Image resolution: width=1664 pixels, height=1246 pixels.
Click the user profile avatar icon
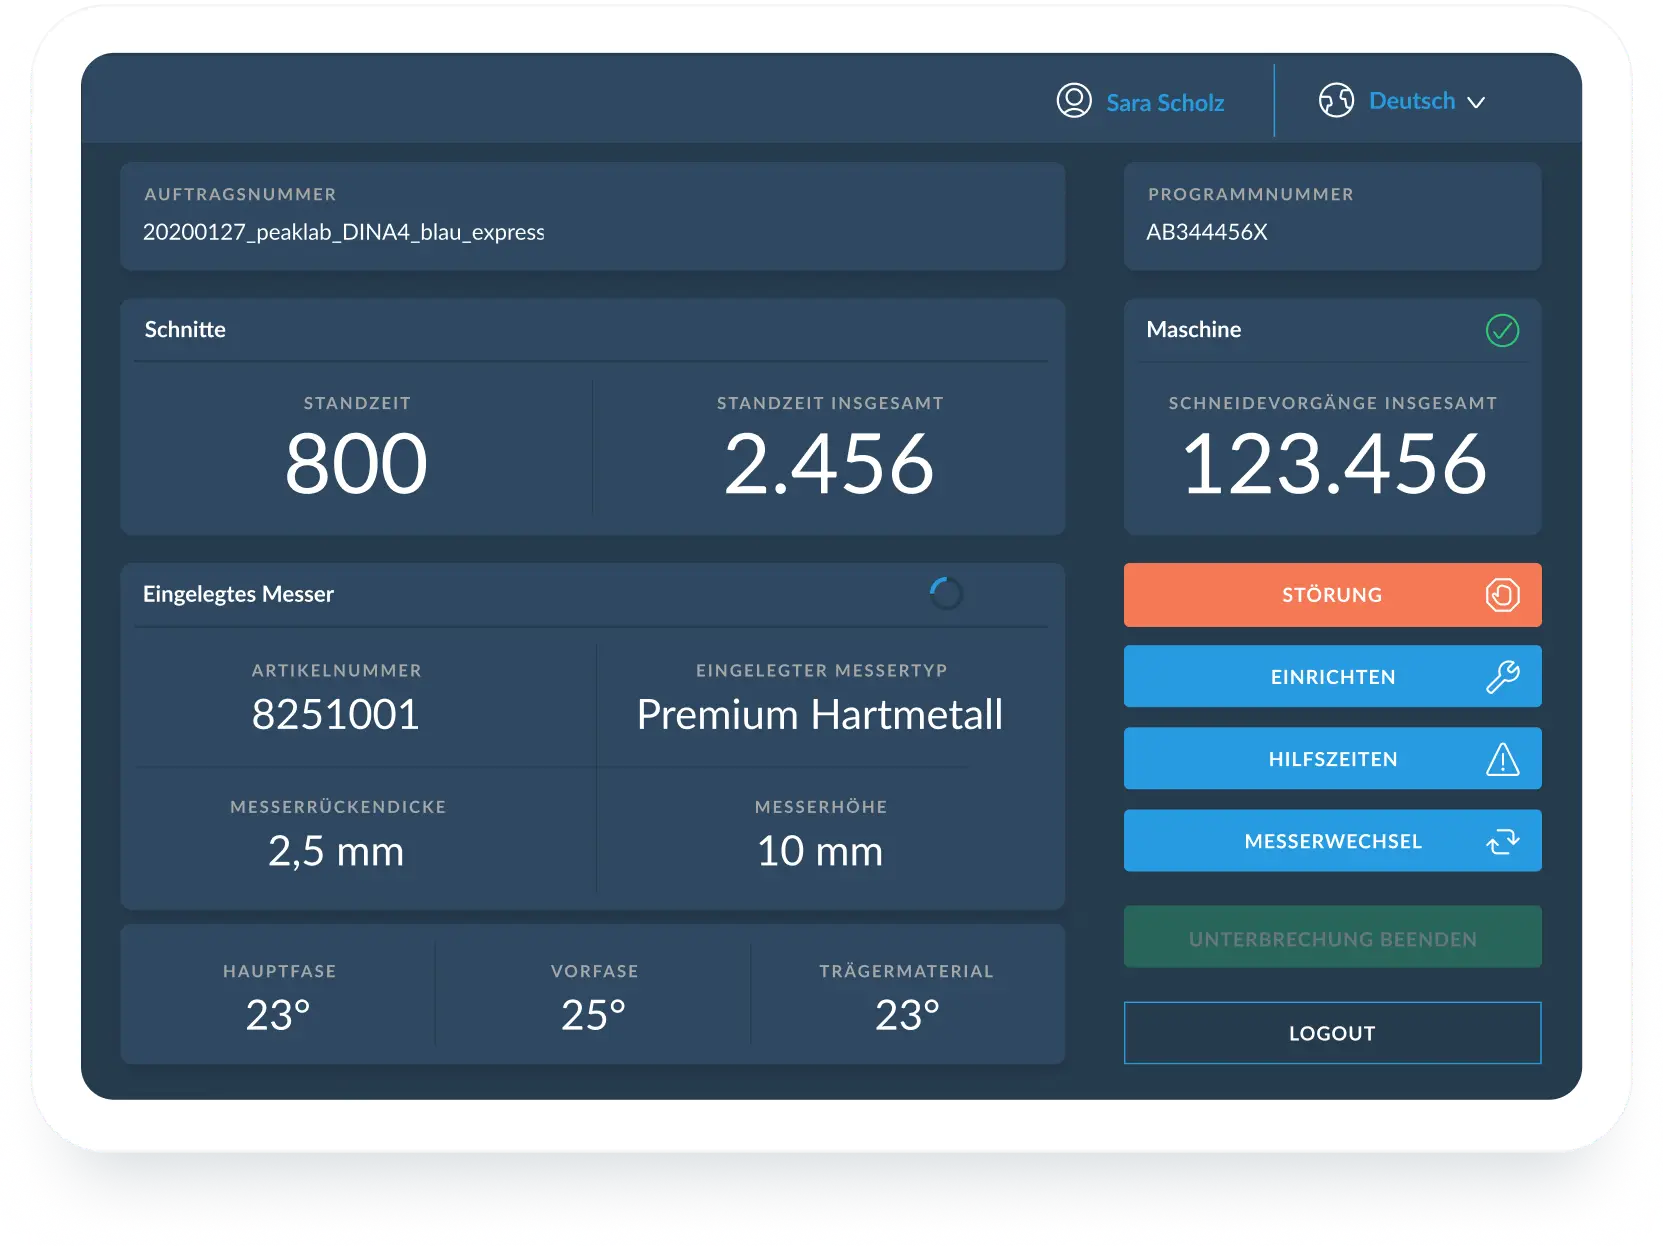coord(1074,101)
